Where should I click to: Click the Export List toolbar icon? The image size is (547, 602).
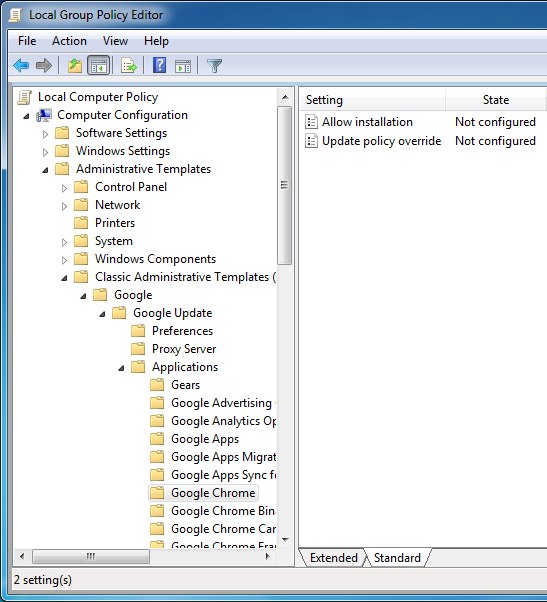click(129, 66)
